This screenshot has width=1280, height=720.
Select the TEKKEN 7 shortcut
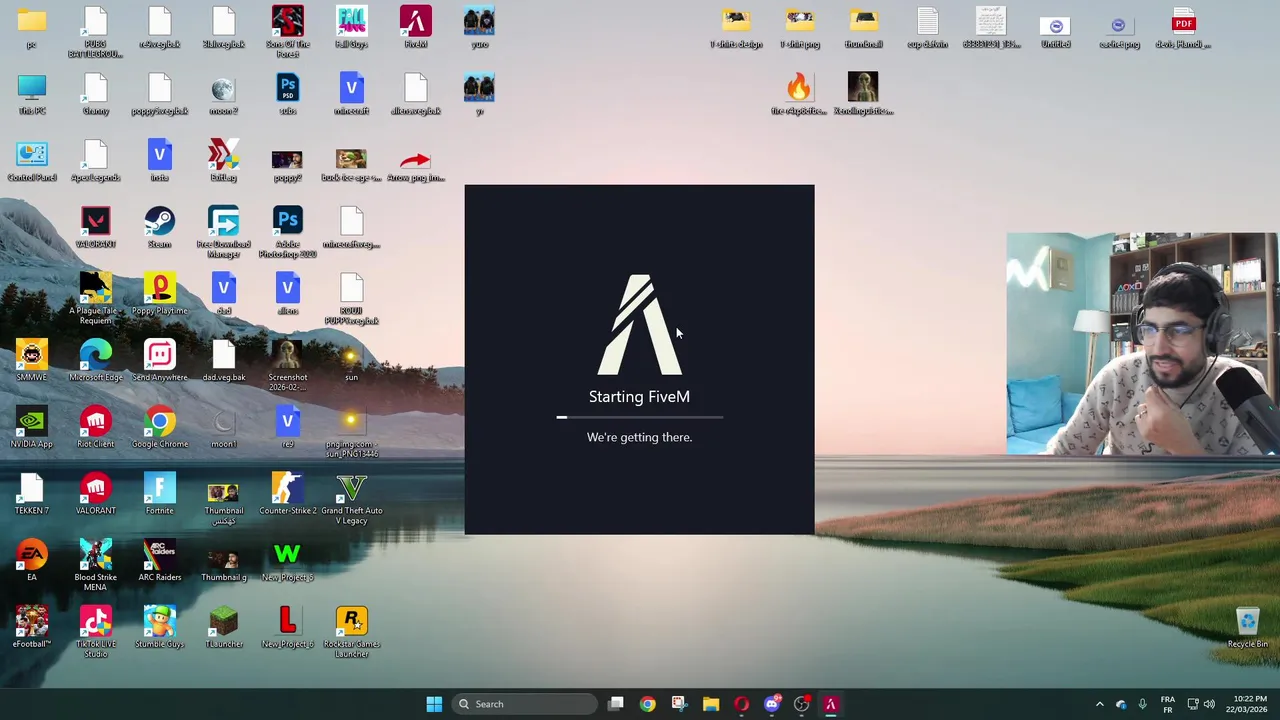31,494
